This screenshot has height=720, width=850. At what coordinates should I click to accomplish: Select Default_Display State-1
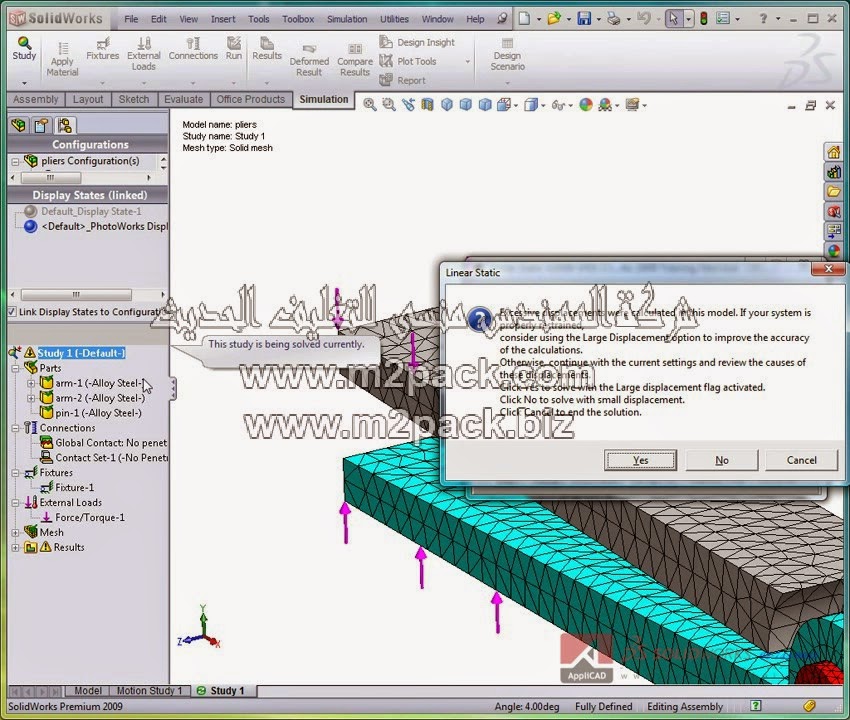[91, 211]
